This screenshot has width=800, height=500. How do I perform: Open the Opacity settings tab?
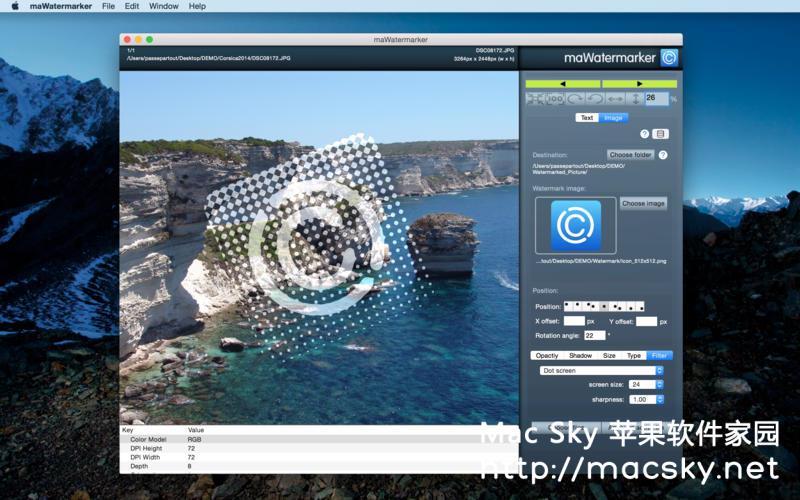pyautogui.click(x=547, y=355)
